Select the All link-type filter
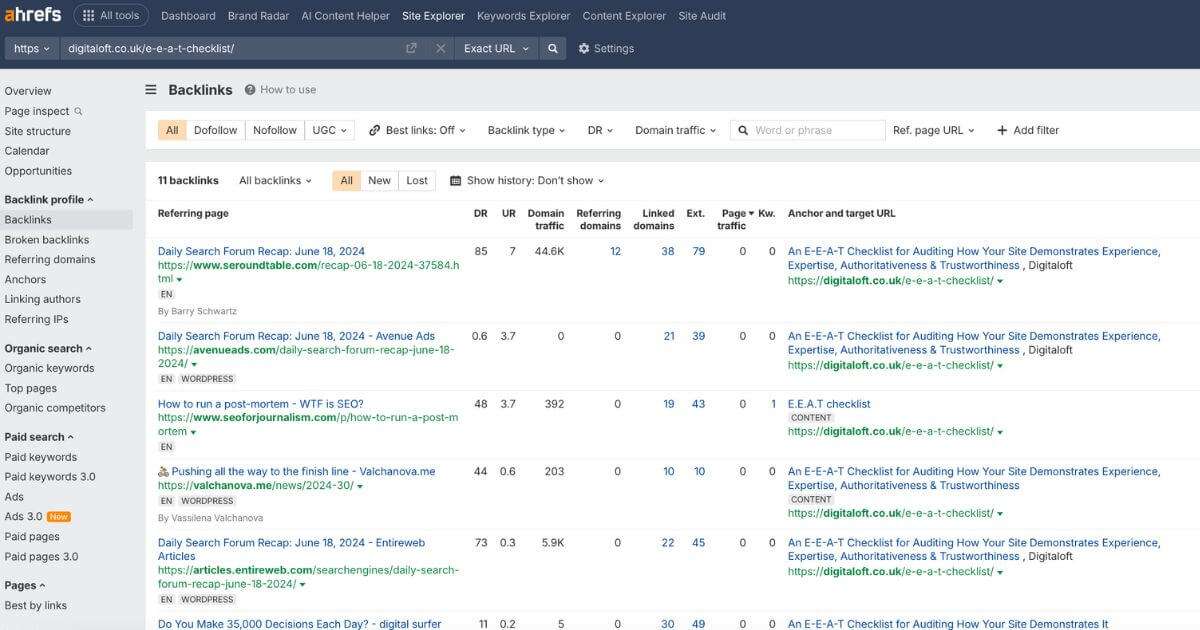This screenshot has height=630, width=1200. pos(172,130)
